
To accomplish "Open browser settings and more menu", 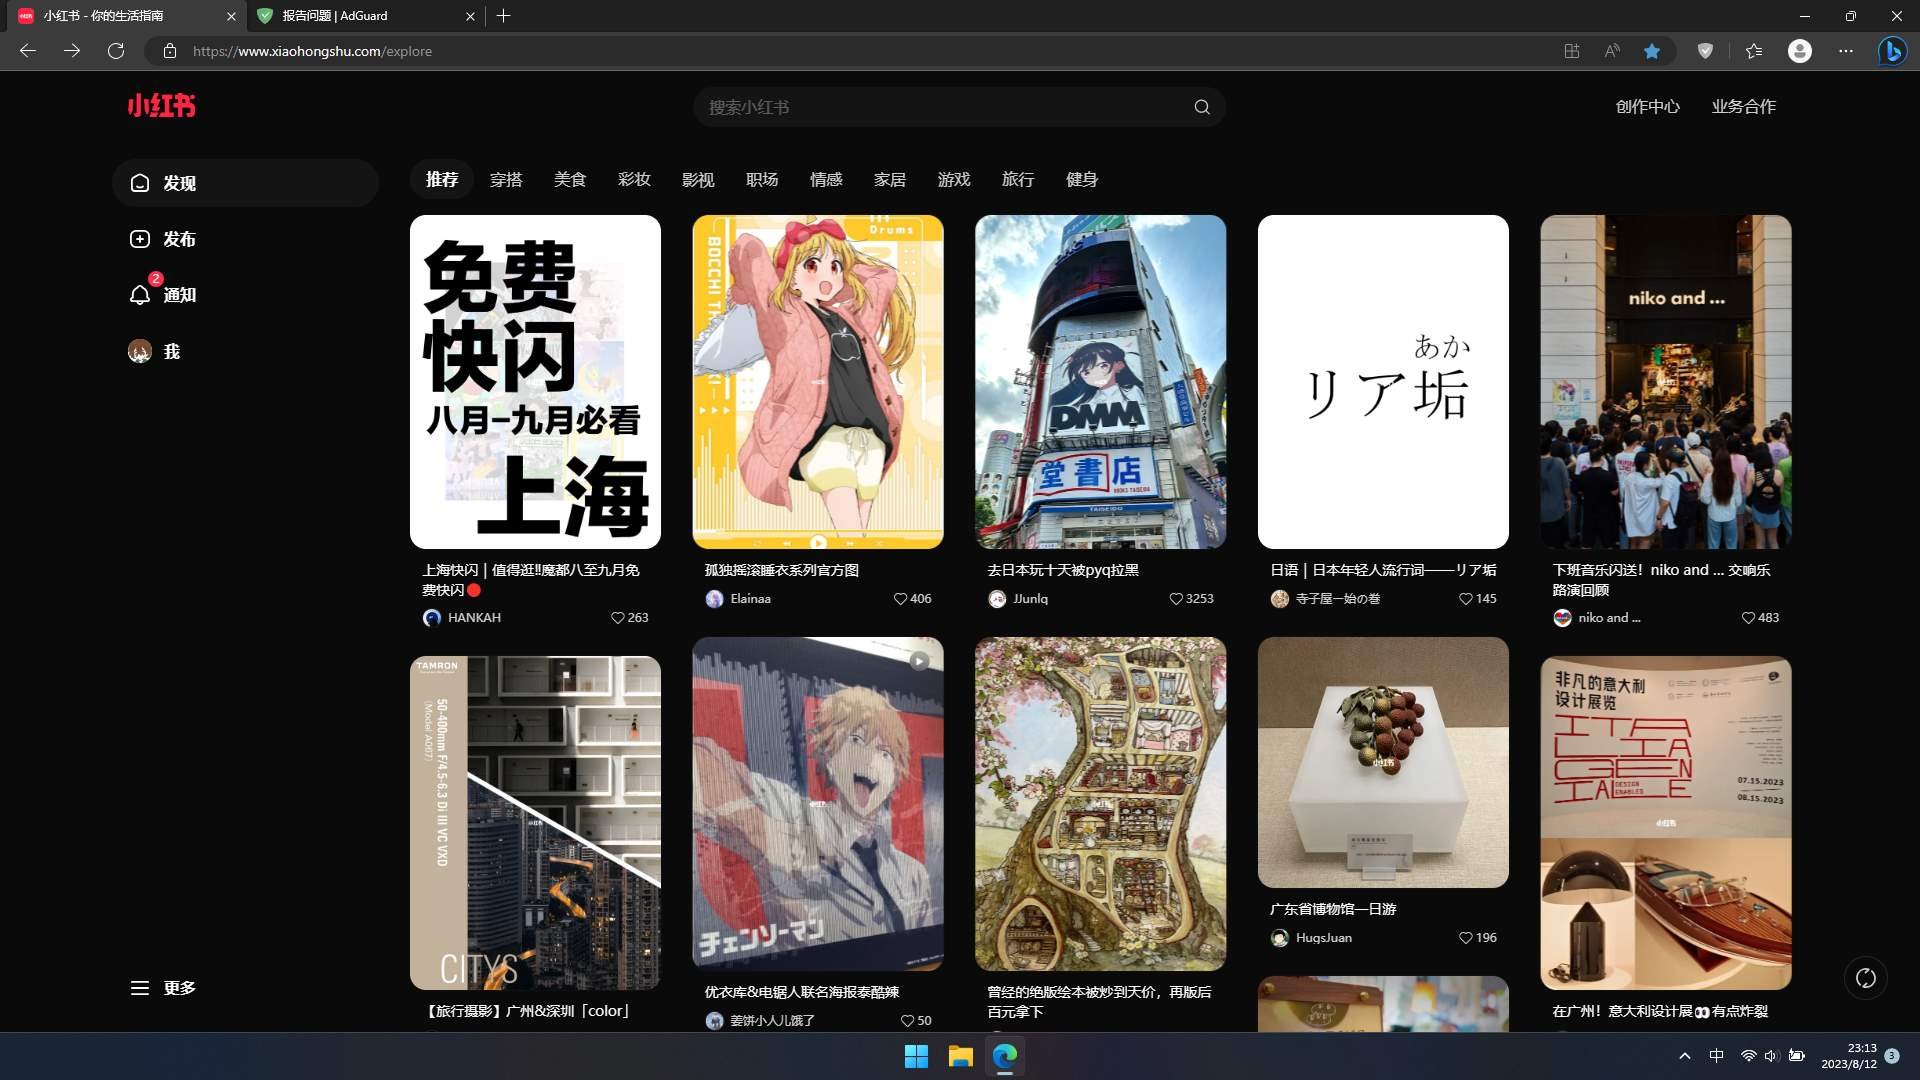I will point(1845,51).
